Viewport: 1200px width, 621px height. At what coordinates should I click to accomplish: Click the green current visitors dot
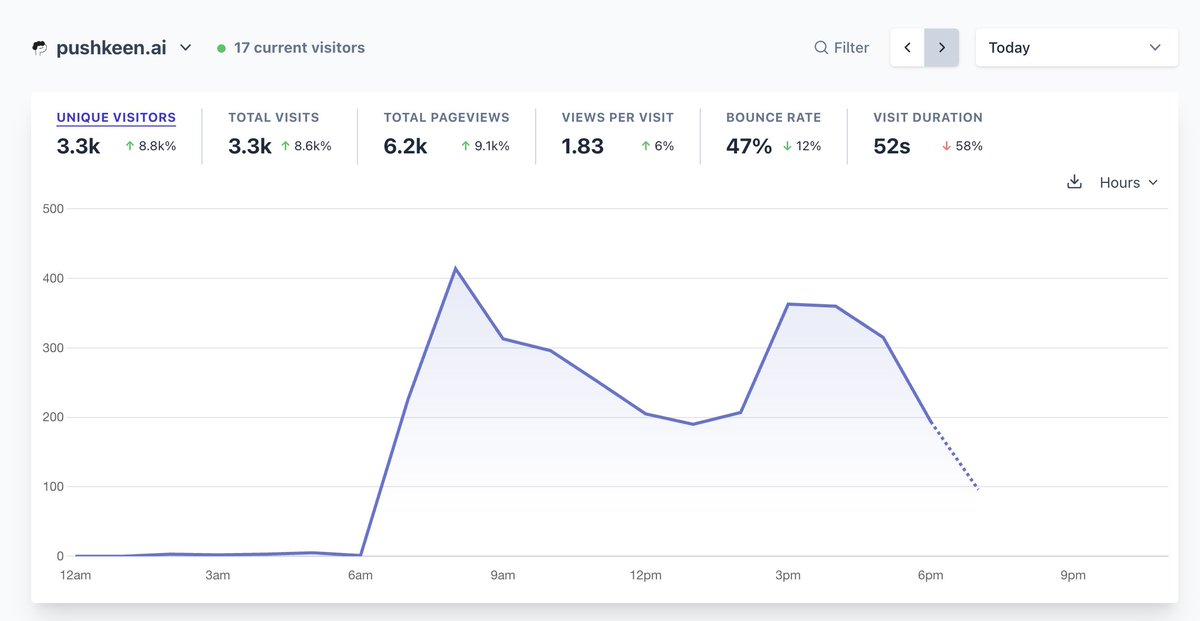point(221,48)
